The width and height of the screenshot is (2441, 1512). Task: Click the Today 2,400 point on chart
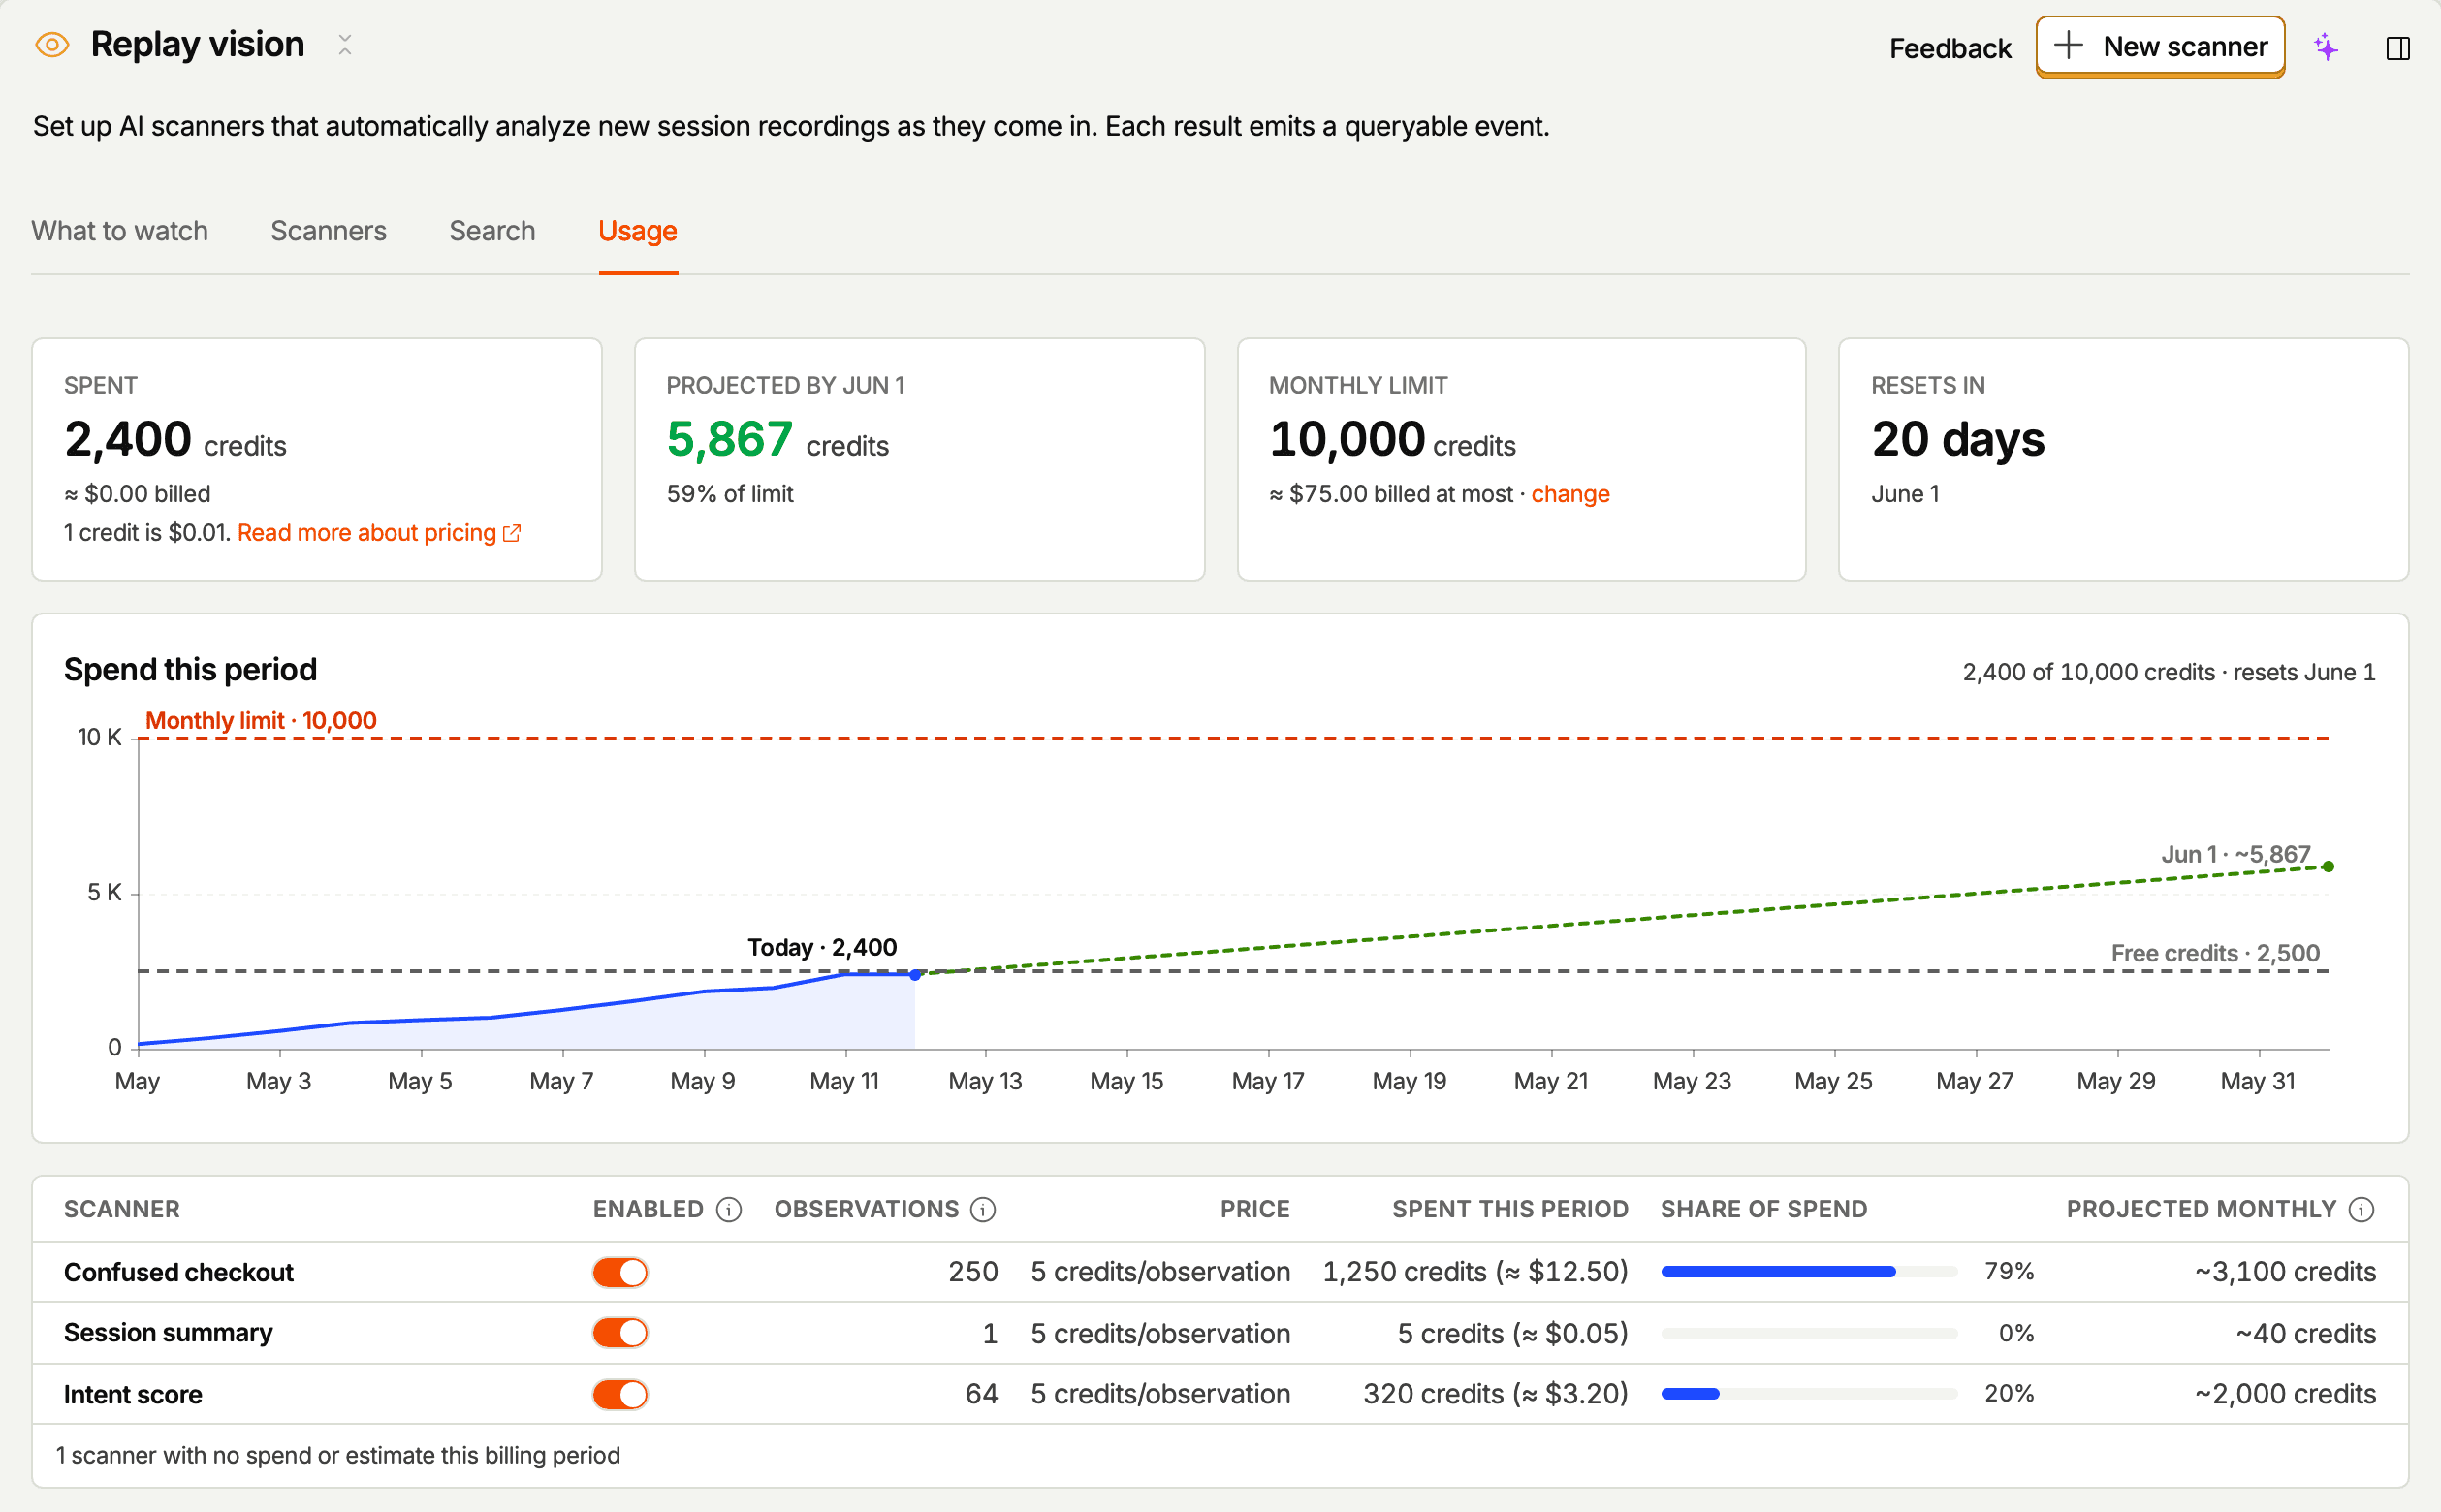(x=915, y=975)
